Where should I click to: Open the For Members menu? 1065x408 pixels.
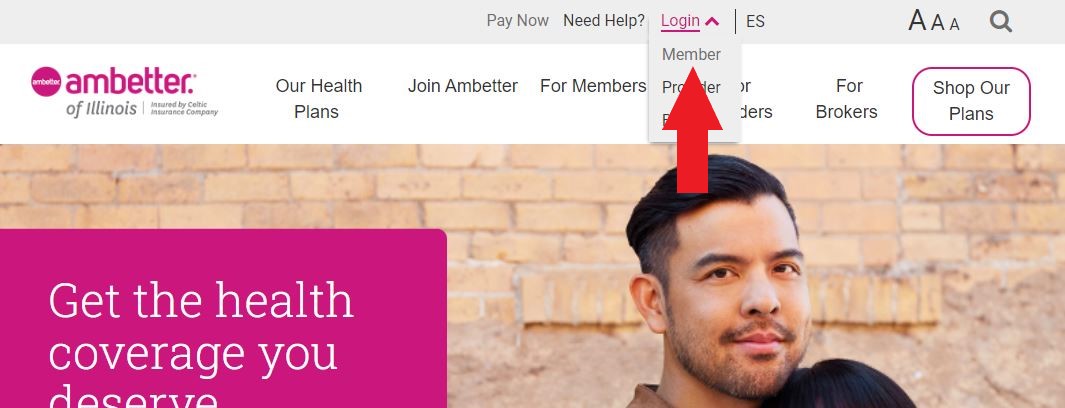tap(593, 86)
